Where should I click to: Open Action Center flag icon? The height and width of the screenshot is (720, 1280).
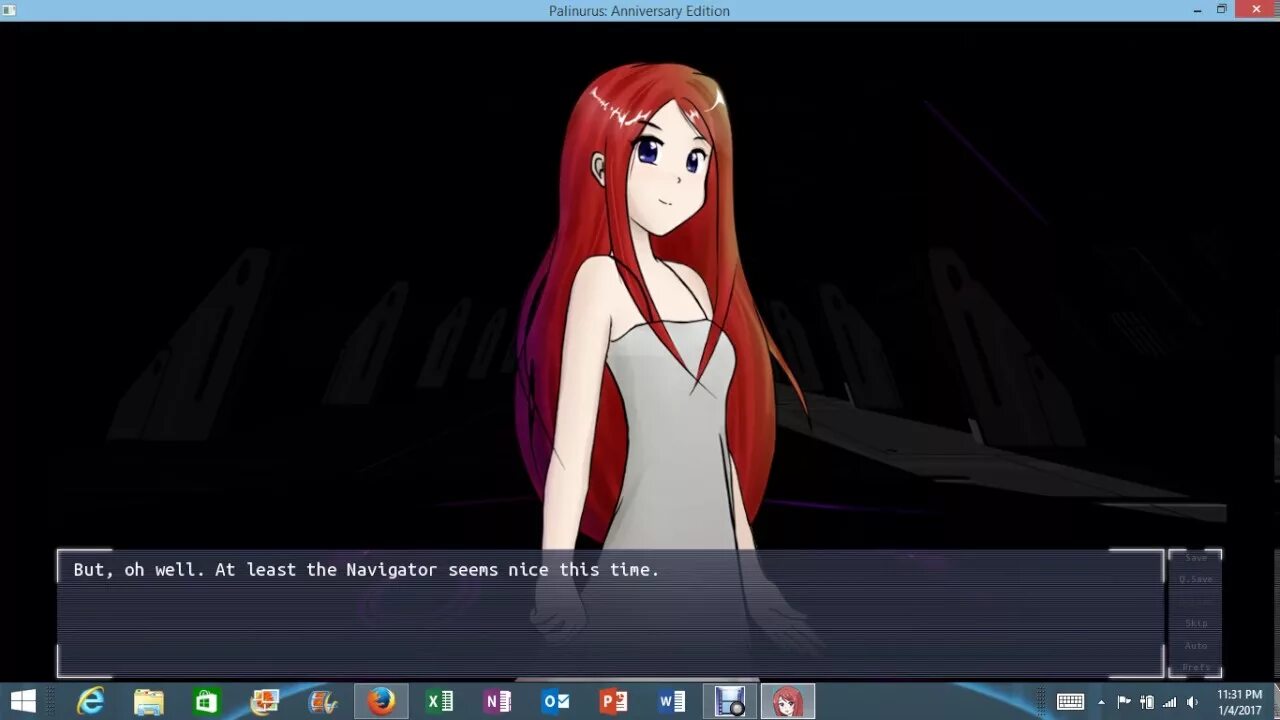tap(1124, 702)
